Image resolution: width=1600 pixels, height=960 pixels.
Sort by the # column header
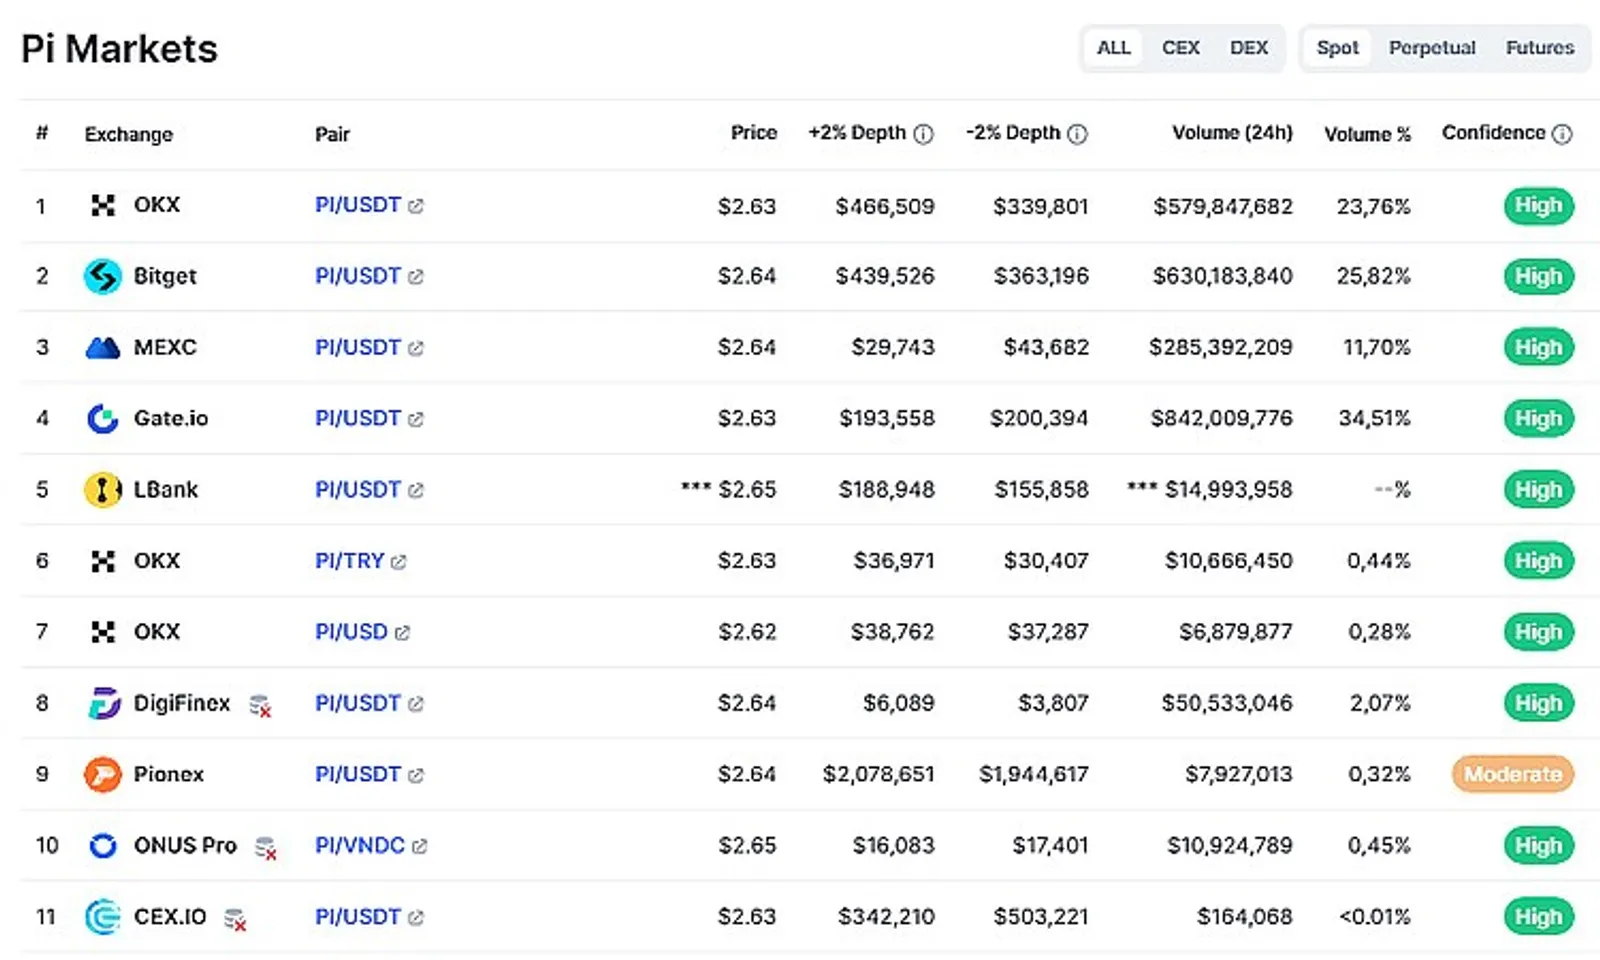pos(42,133)
